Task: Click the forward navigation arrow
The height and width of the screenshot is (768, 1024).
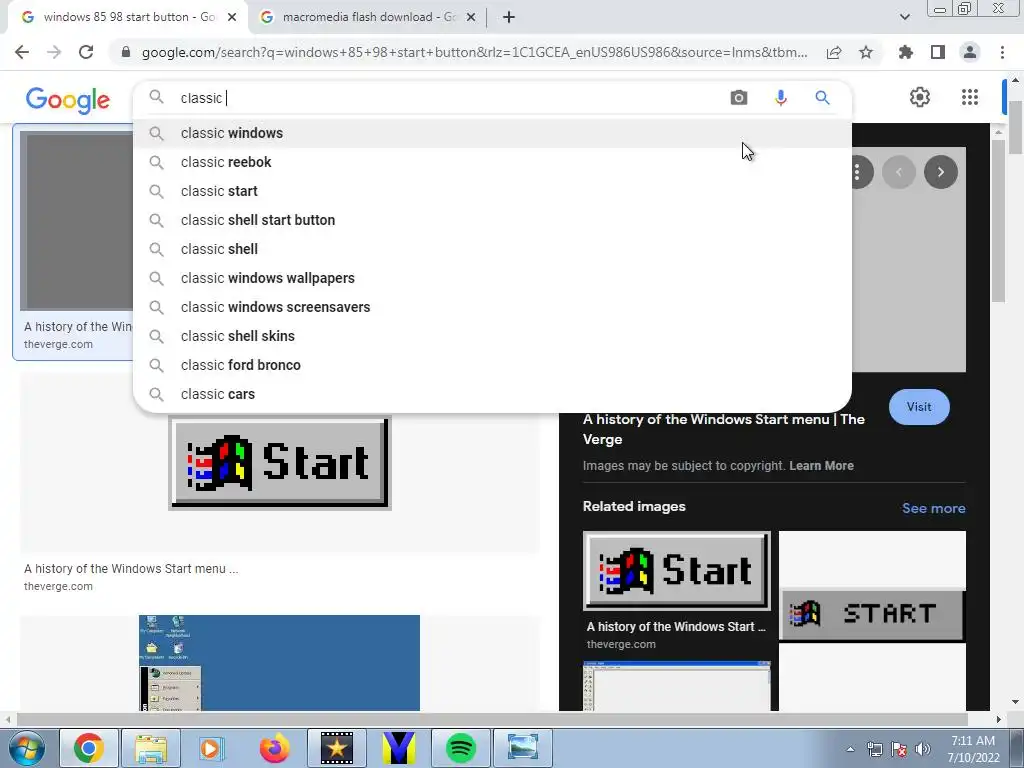Action: click(x=54, y=52)
